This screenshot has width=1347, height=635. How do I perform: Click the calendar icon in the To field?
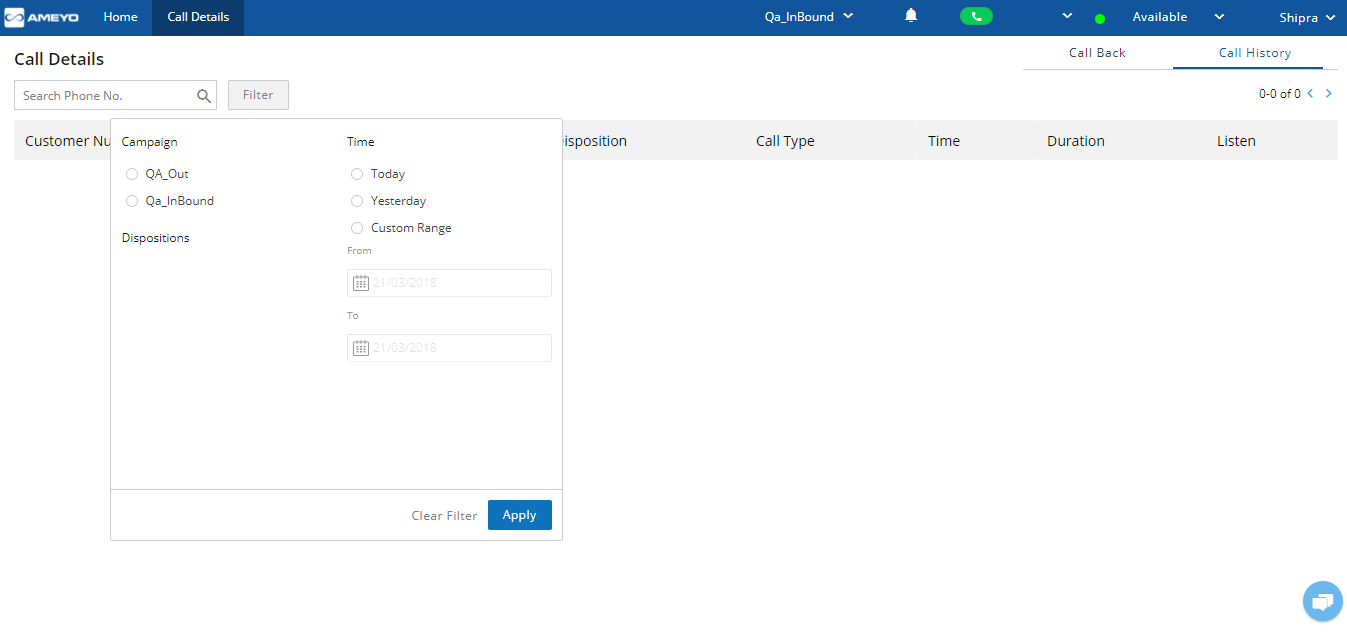pyautogui.click(x=361, y=347)
